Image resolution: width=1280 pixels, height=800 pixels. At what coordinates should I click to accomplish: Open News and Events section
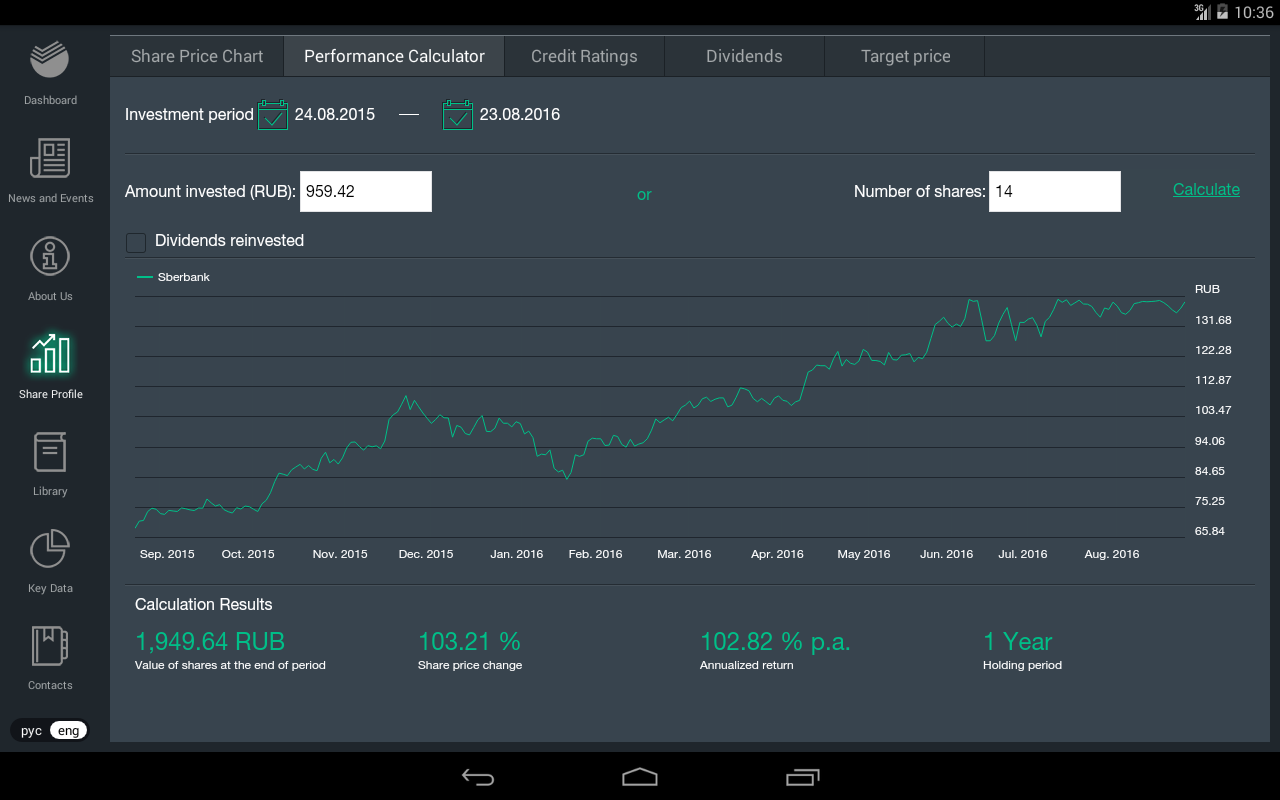pyautogui.click(x=50, y=168)
